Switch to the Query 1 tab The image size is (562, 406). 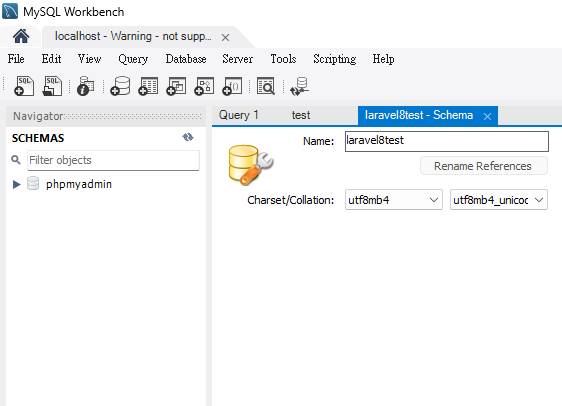pyautogui.click(x=239, y=115)
